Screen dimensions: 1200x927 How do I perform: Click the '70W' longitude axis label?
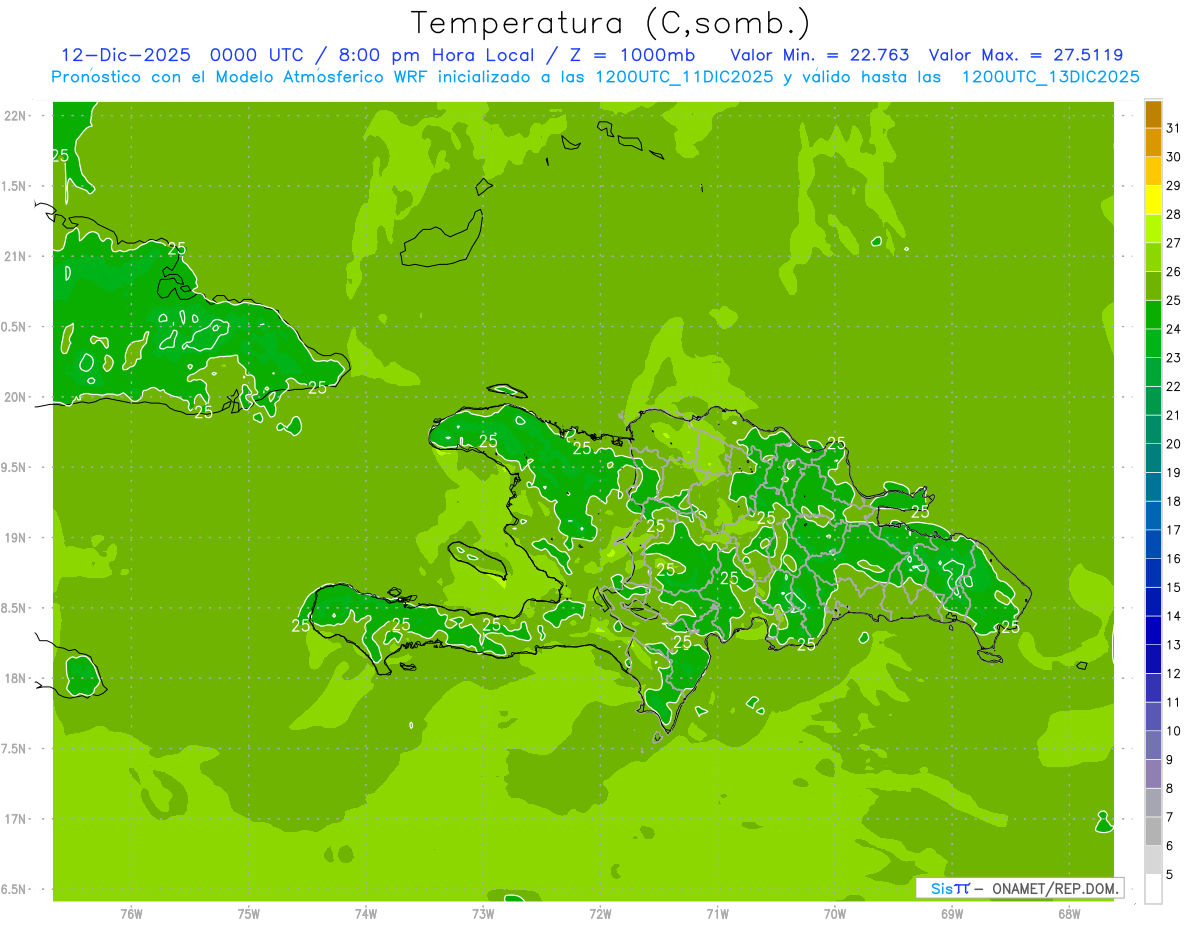coord(835,913)
